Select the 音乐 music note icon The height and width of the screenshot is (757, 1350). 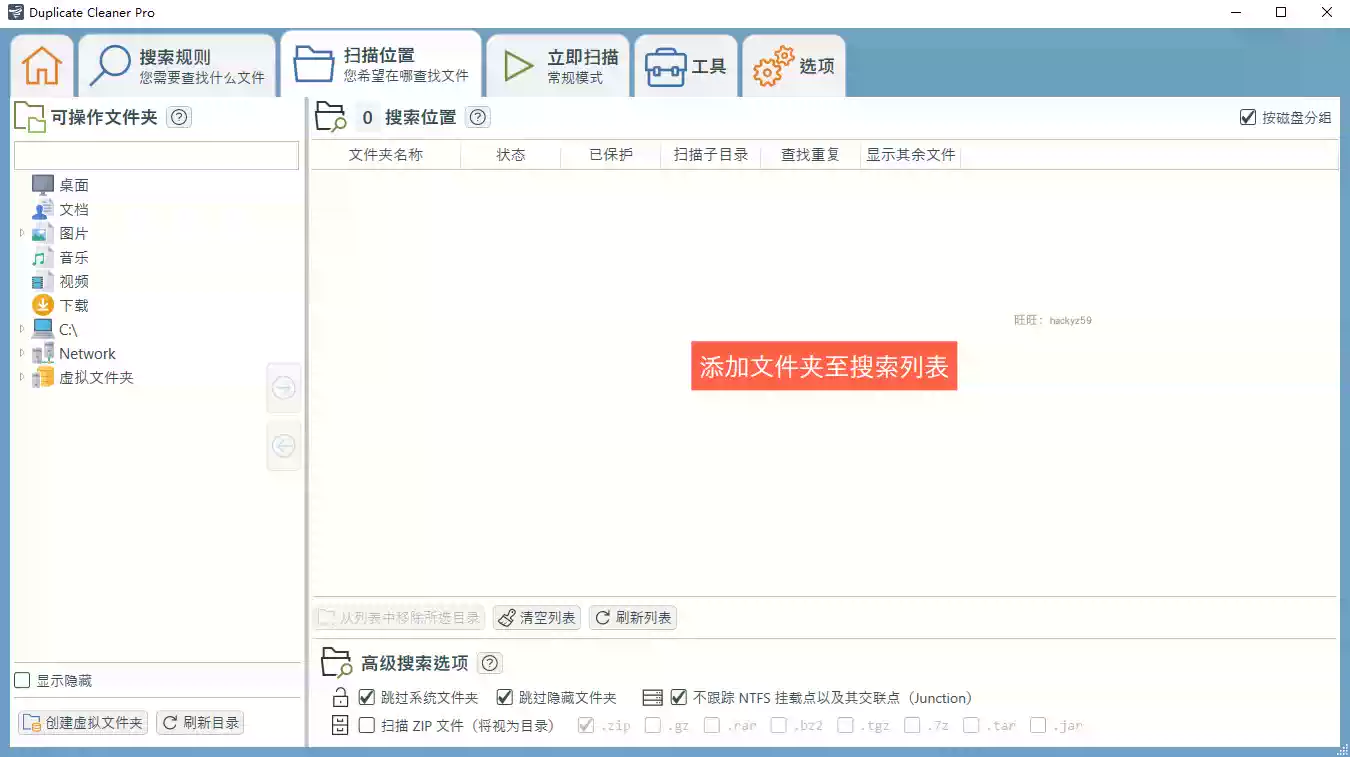43,257
